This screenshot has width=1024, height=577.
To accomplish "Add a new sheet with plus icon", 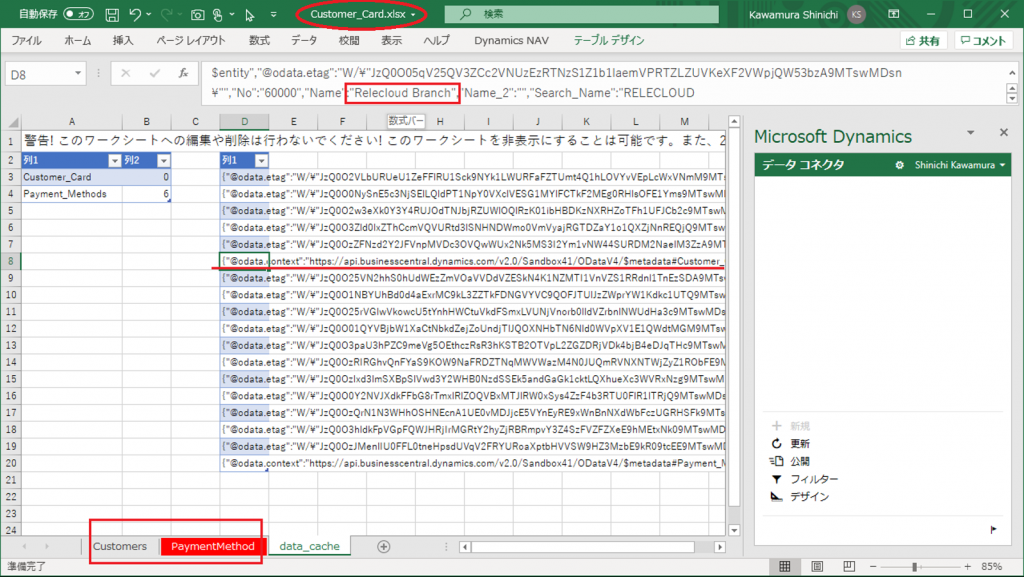I will tap(383, 546).
